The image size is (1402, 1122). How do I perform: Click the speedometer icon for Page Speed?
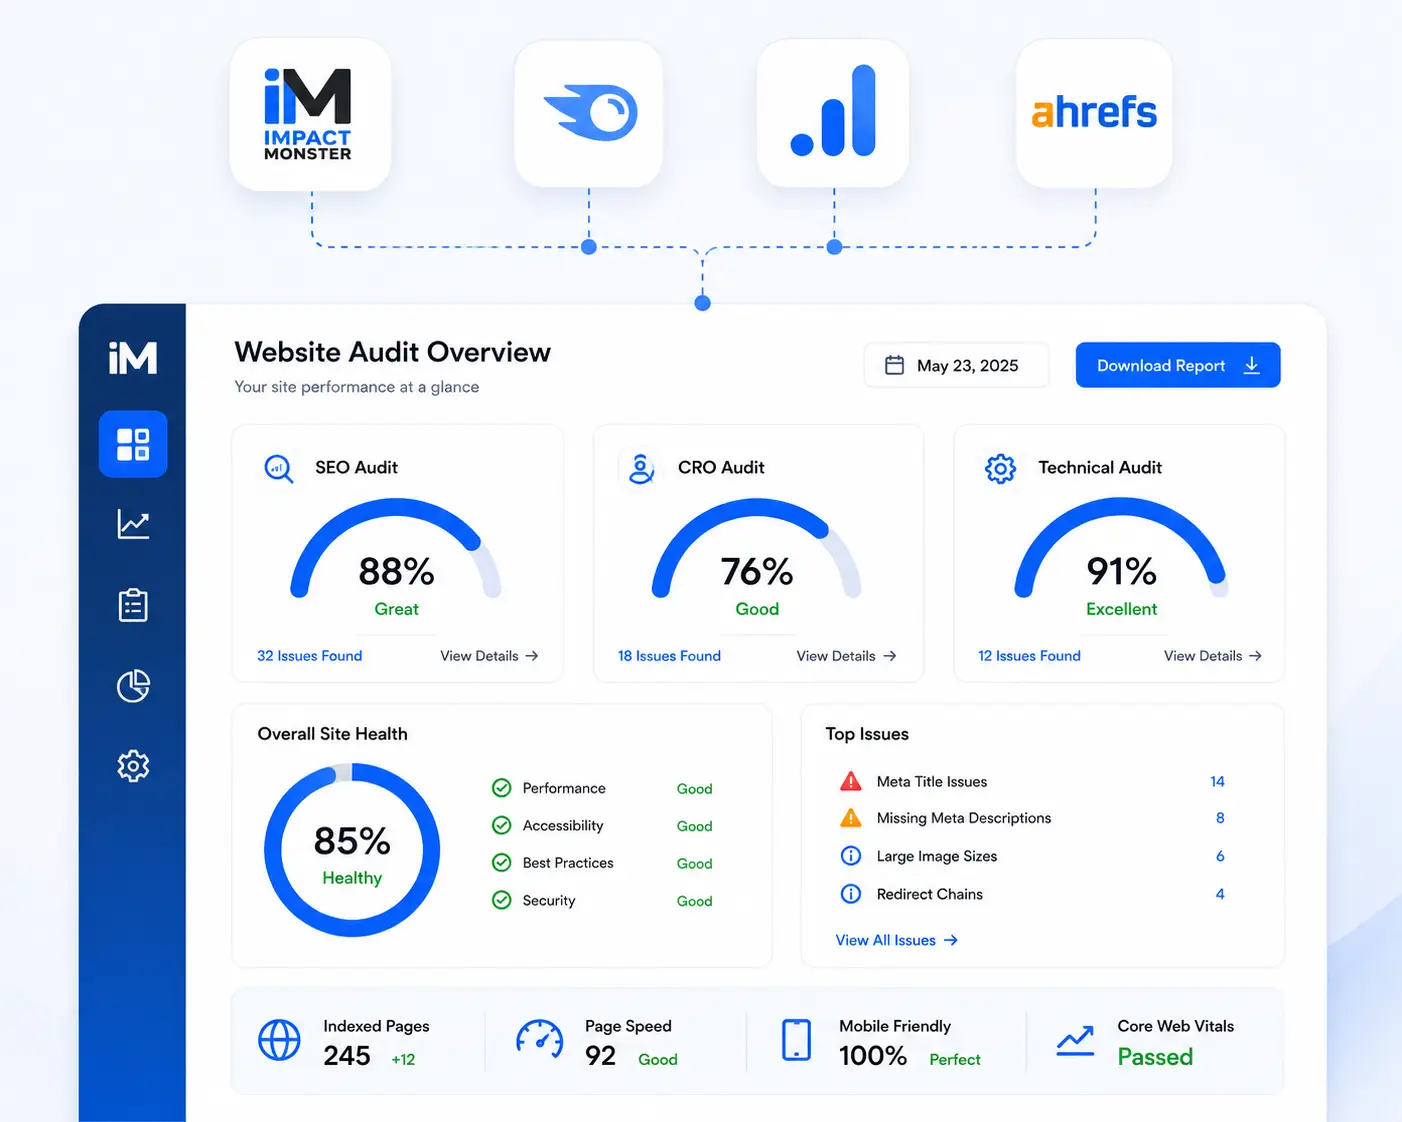point(540,1039)
